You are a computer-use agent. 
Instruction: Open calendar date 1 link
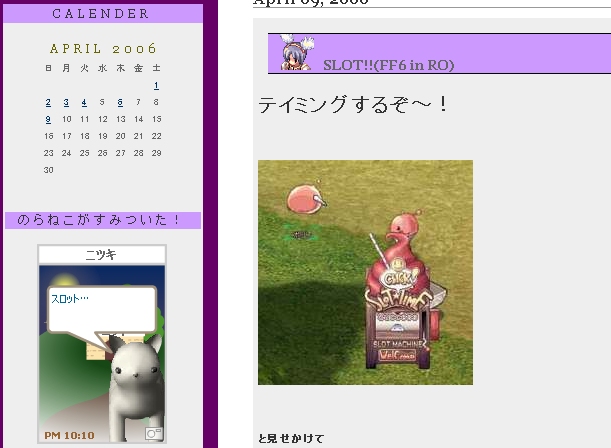pos(156,85)
